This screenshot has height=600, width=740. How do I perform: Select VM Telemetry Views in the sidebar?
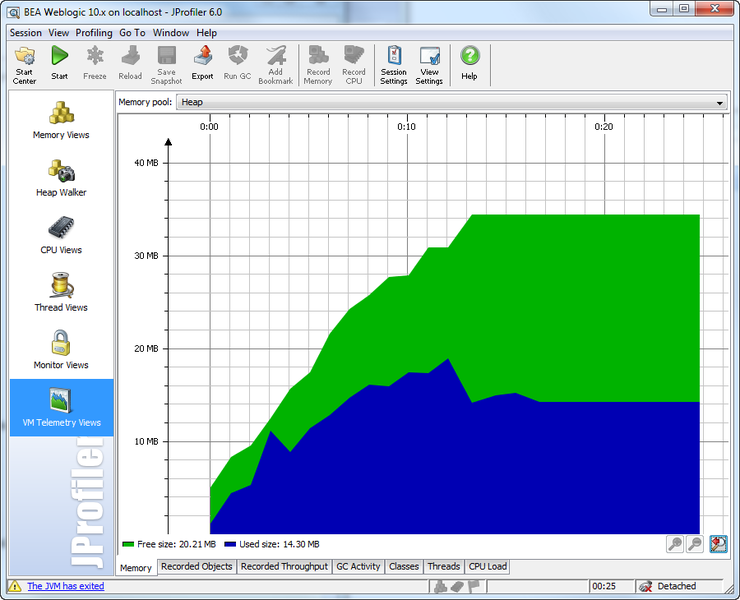61,407
